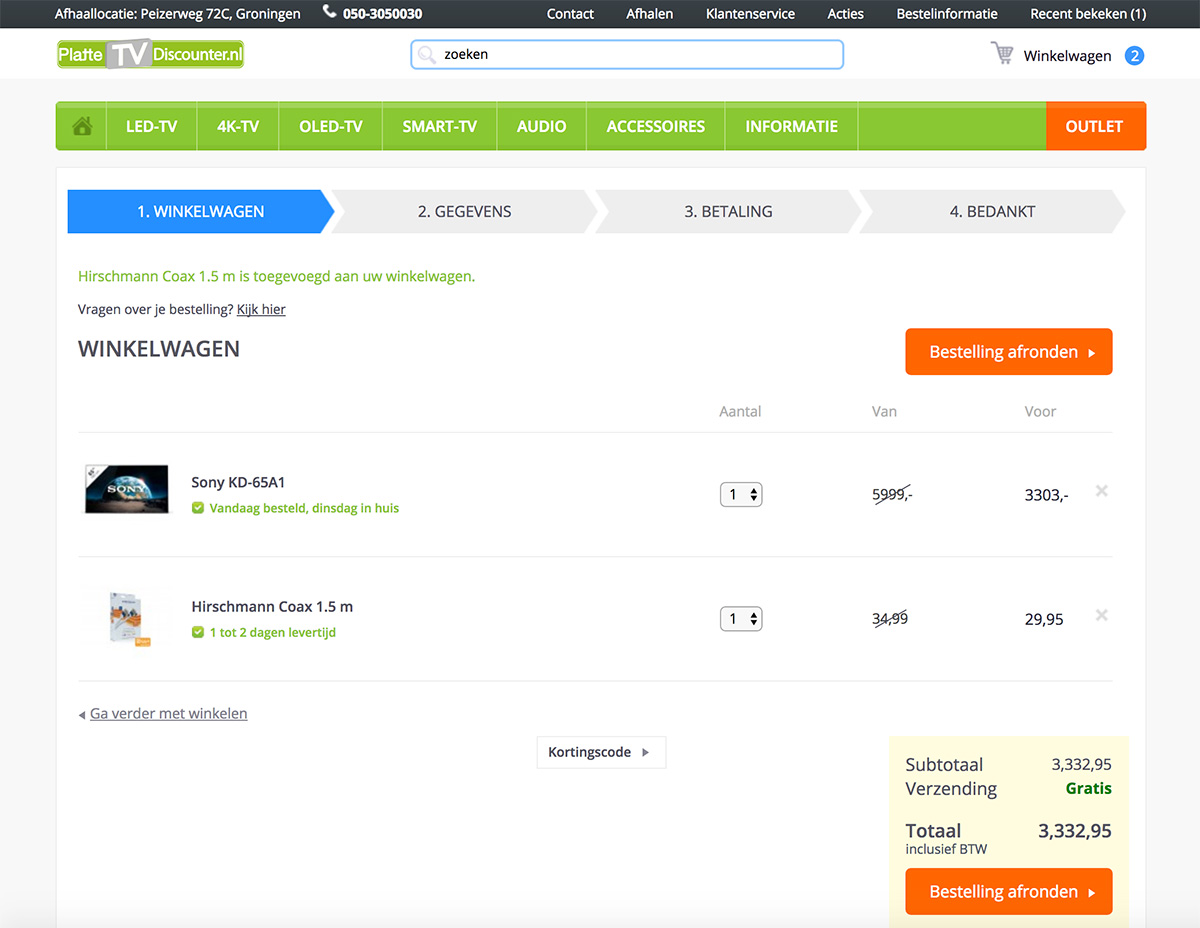This screenshot has width=1200, height=928.
Task: Remove Sony KD-65A1 from cart
Action: tap(1101, 491)
